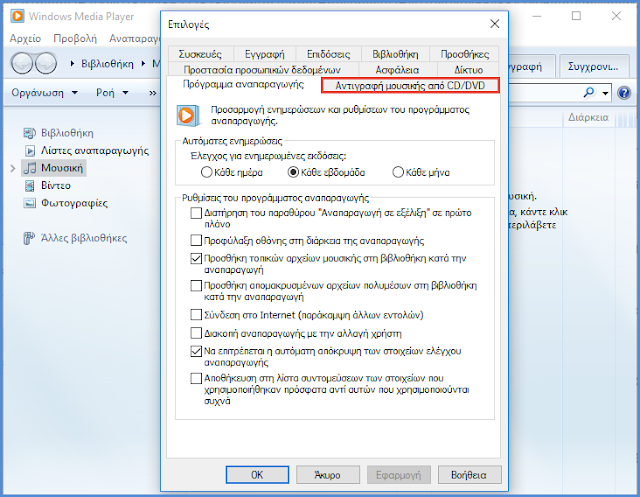This screenshot has height=497, width=640.
Task: Click the Εφαρμογή apply button
Action: tap(398, 475)
